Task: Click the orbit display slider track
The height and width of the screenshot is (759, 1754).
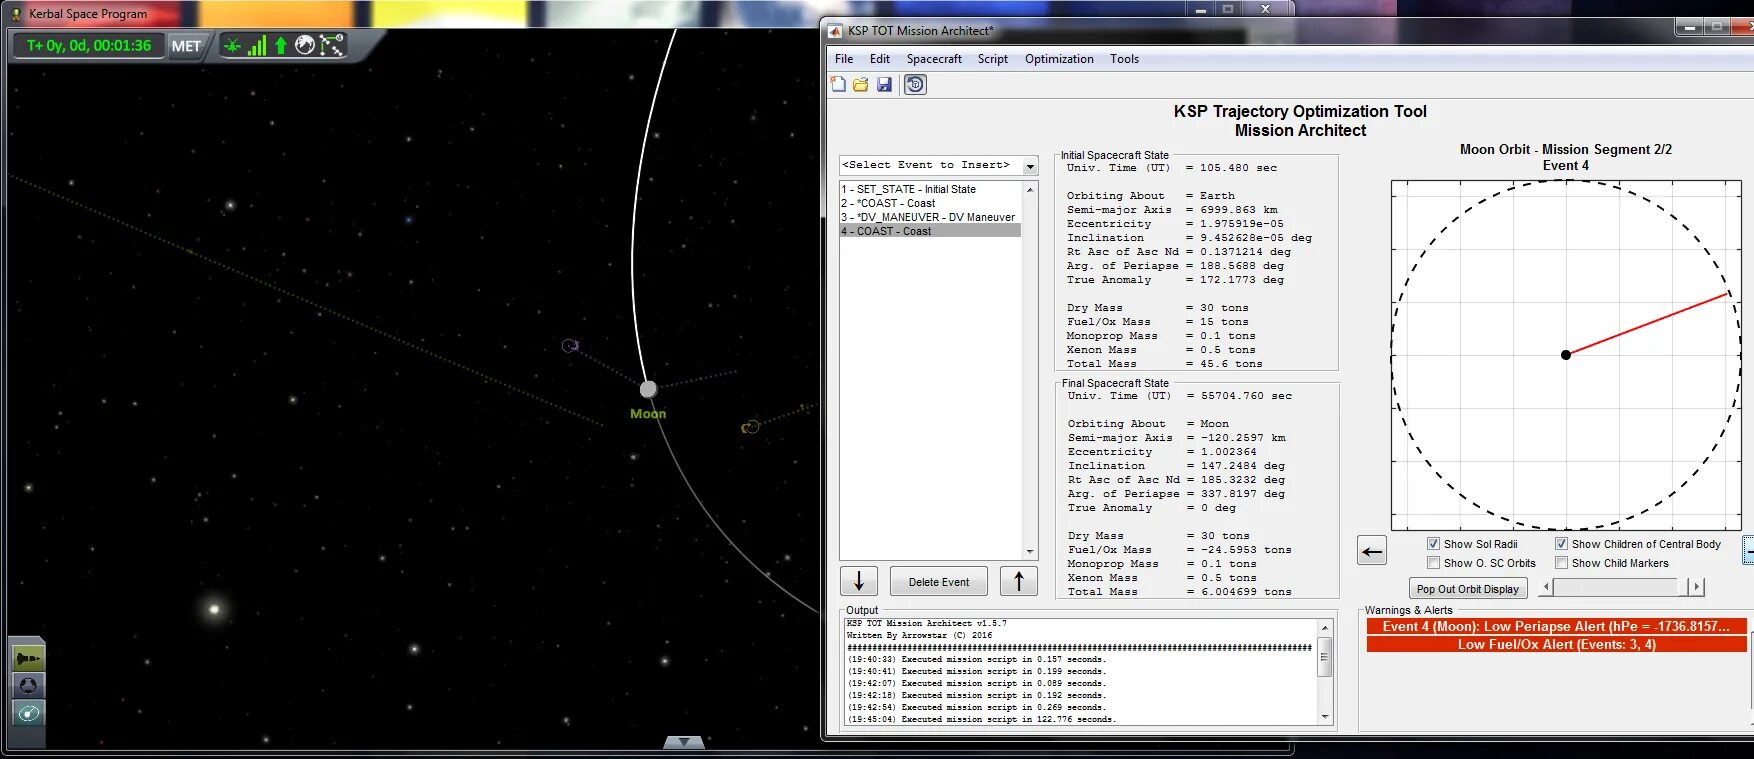Action: click(x=1620, y=587)
